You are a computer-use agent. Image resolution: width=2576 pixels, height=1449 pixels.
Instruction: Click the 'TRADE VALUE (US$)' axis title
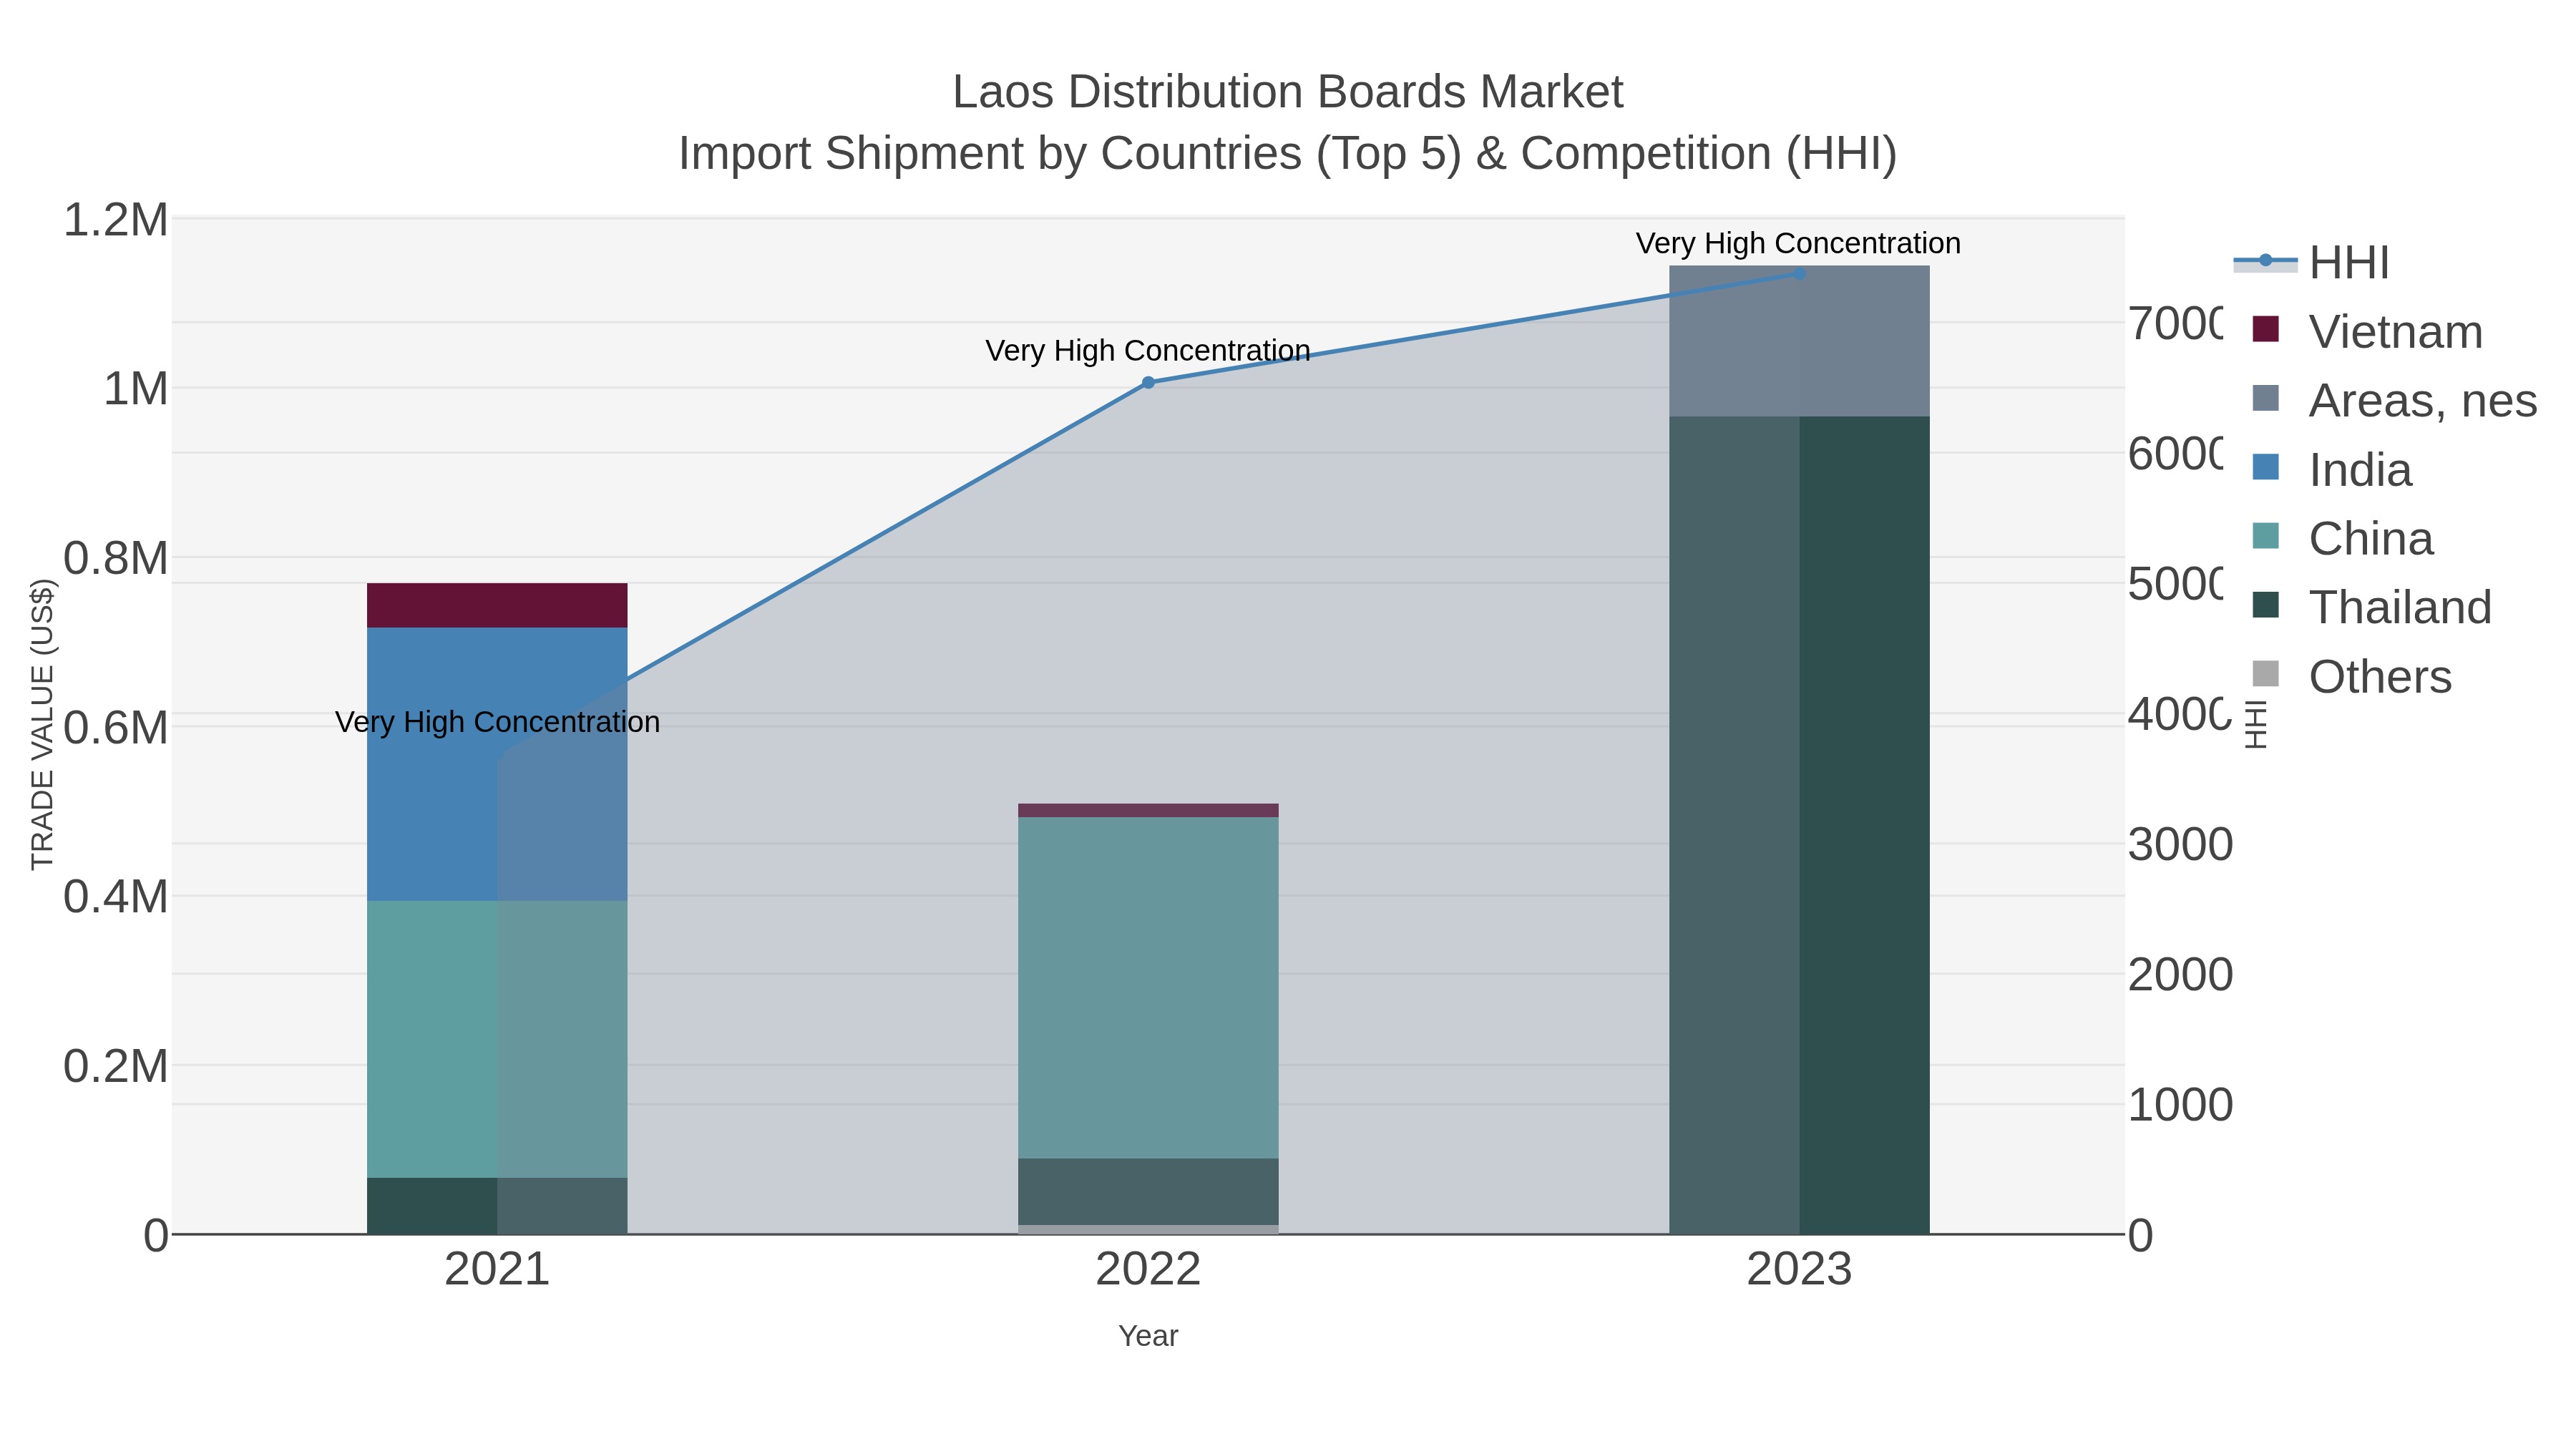click(x=42, y=724)
